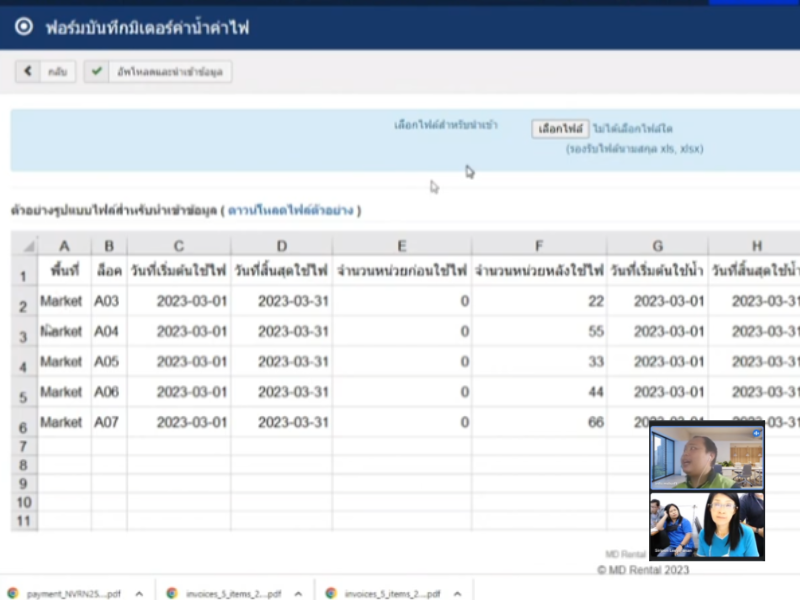Click column letter E in sample sheet
Image resolution: width=800 pixels, height=600 pixels.
pos(402,246)
